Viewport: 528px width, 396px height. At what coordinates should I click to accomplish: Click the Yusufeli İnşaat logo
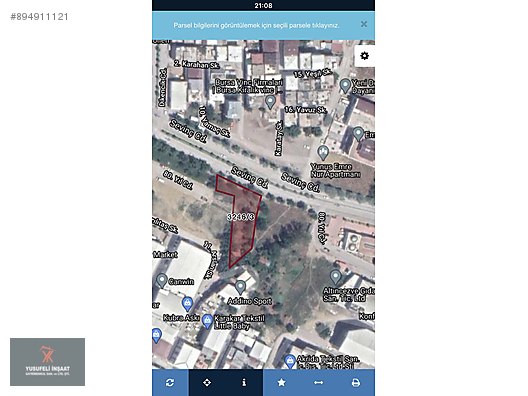tap(47, 362)
